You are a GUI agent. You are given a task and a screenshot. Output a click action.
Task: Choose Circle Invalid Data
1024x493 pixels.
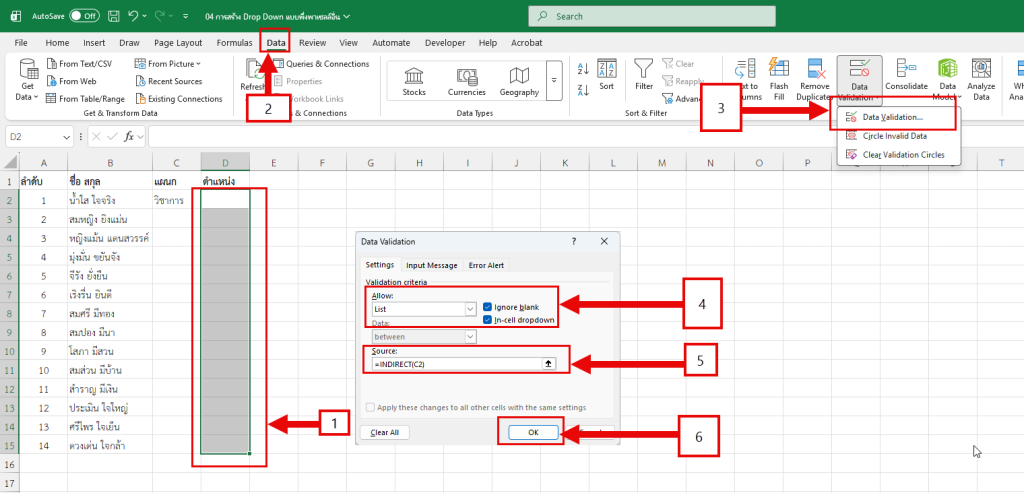(899, 136)
